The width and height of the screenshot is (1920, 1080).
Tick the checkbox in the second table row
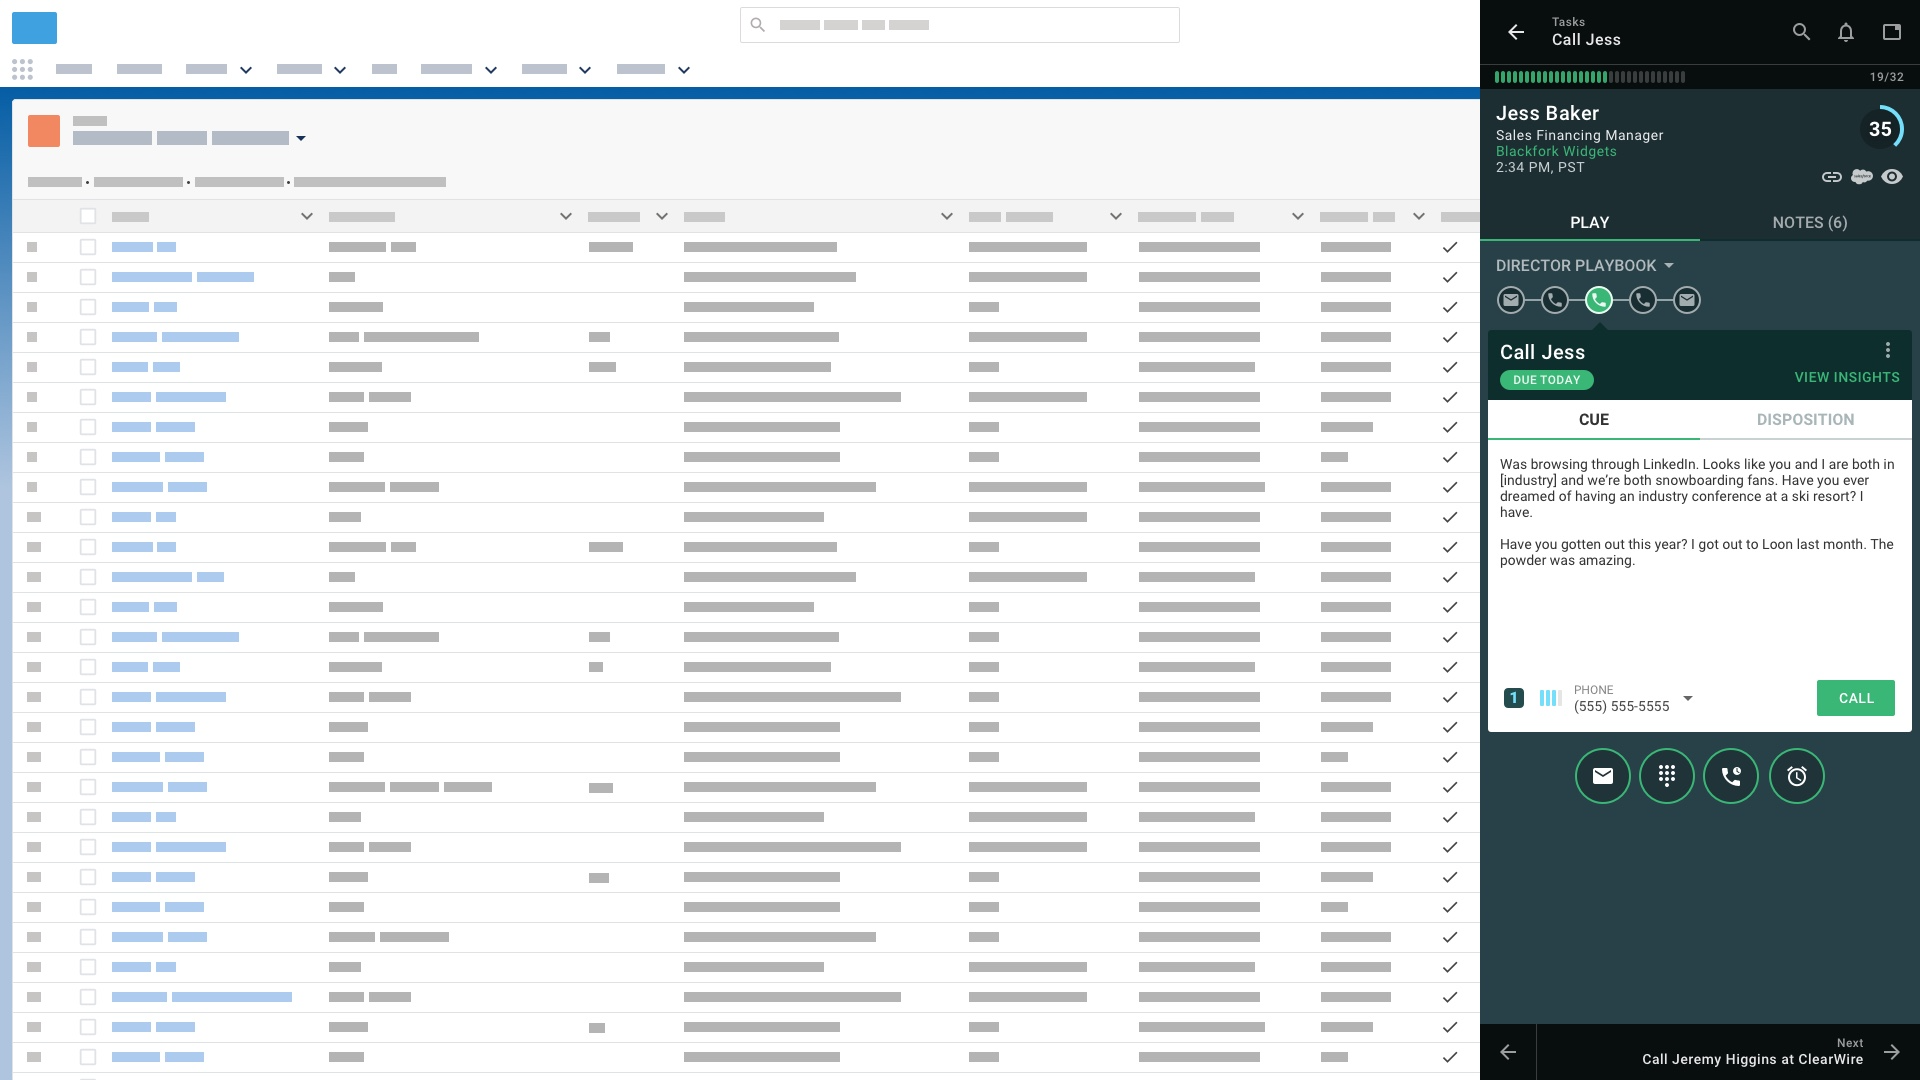coord(88,277)
